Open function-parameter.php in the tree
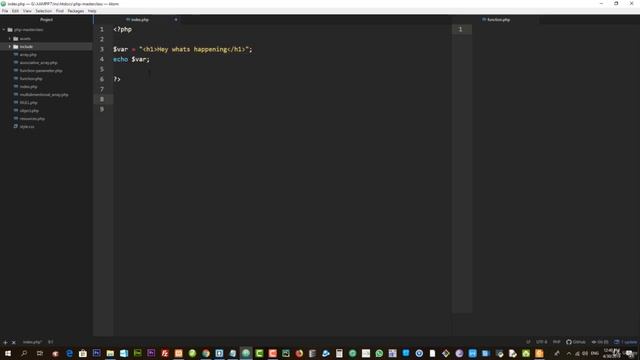Image resolution: width=640 pixels, height=360 pixels. pos(41,71)
